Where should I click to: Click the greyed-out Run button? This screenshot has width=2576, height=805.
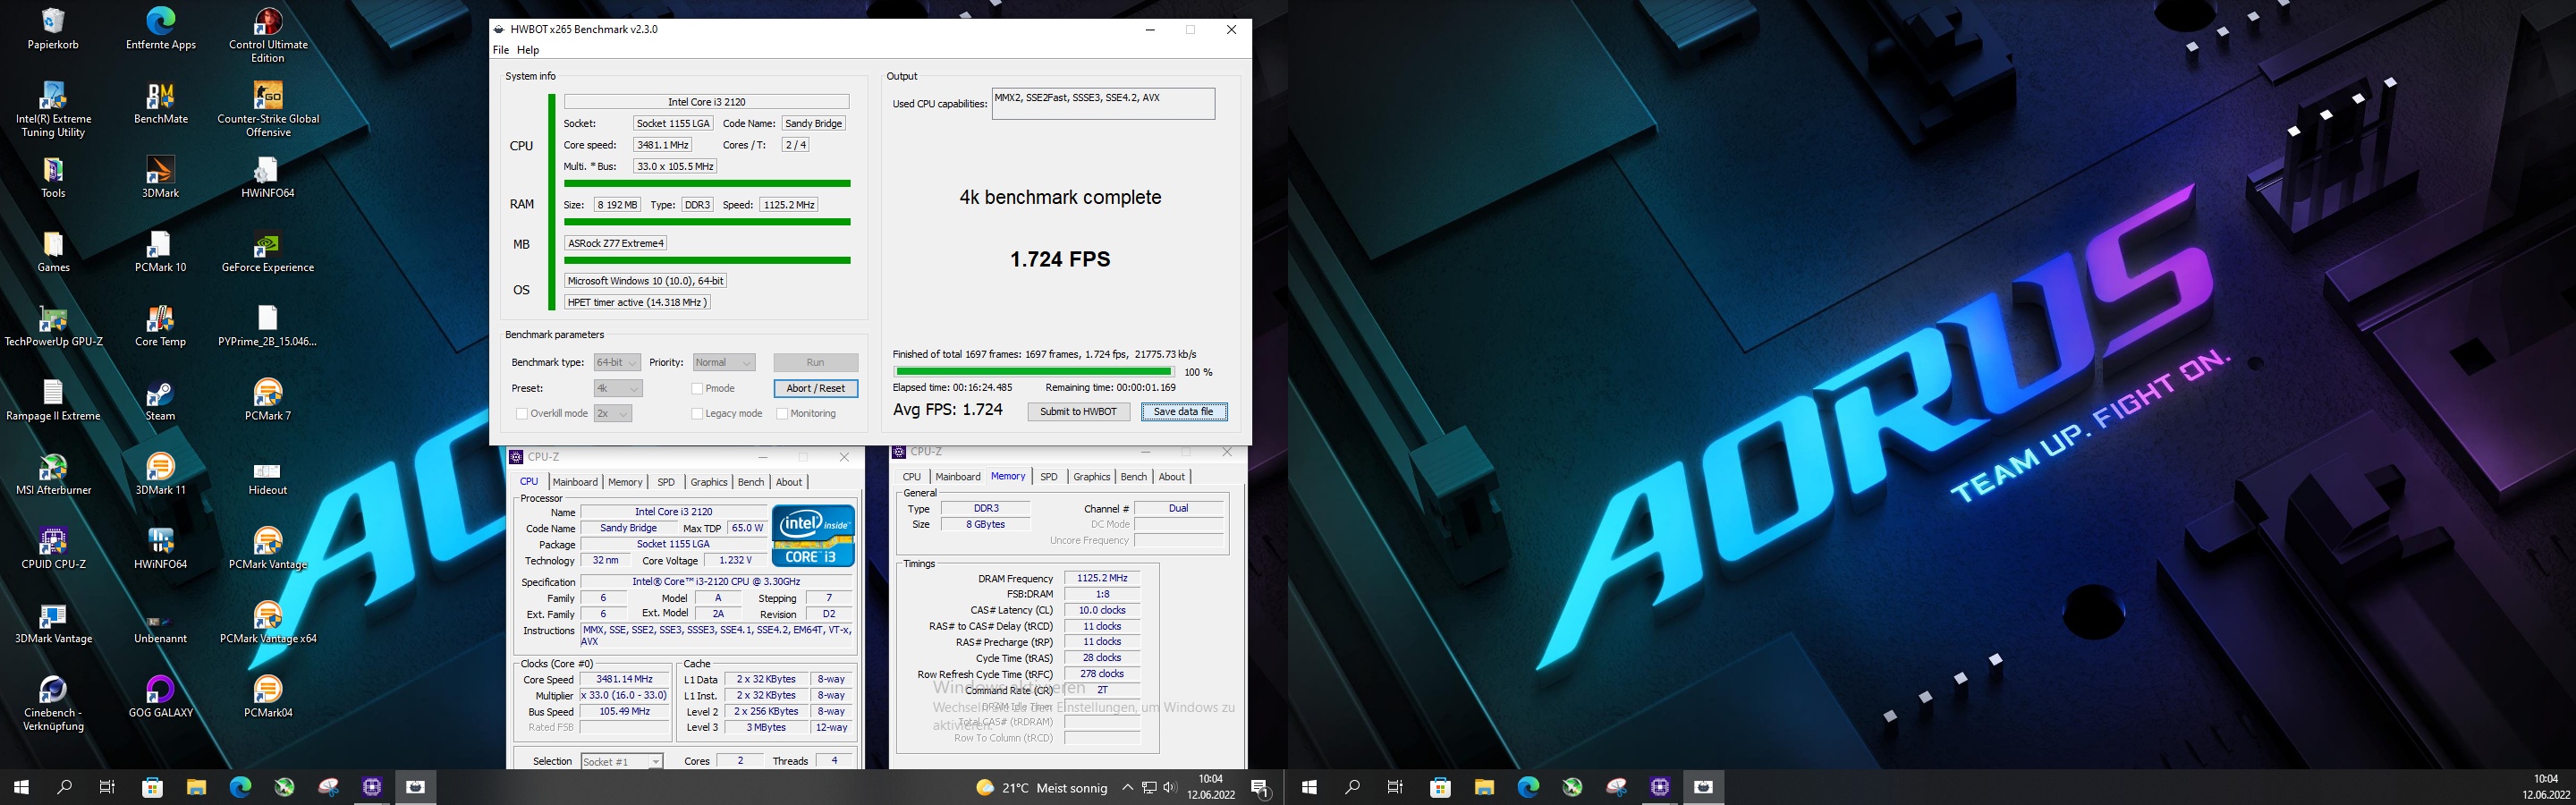816,362
